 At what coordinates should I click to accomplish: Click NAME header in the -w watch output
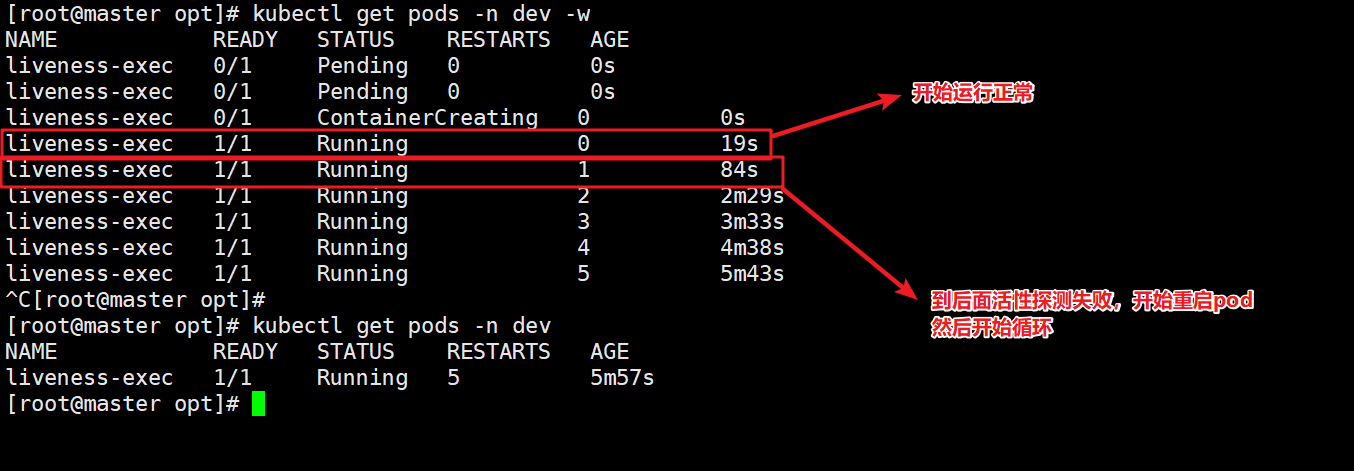pyautogui.click(x=31, y=40)
